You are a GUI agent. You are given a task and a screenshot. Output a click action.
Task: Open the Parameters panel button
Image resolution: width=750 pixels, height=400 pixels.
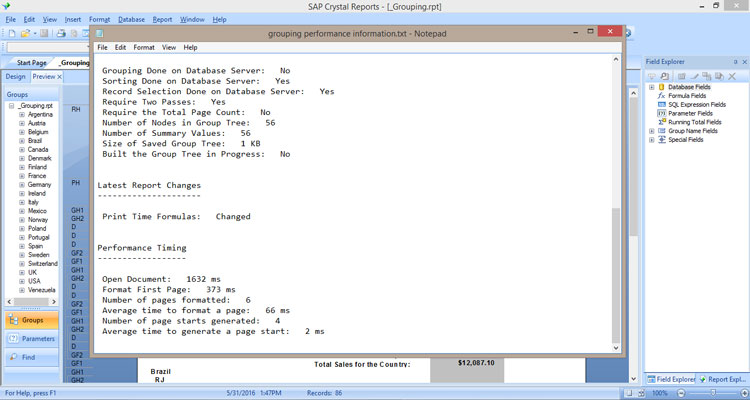pos(32,339)
